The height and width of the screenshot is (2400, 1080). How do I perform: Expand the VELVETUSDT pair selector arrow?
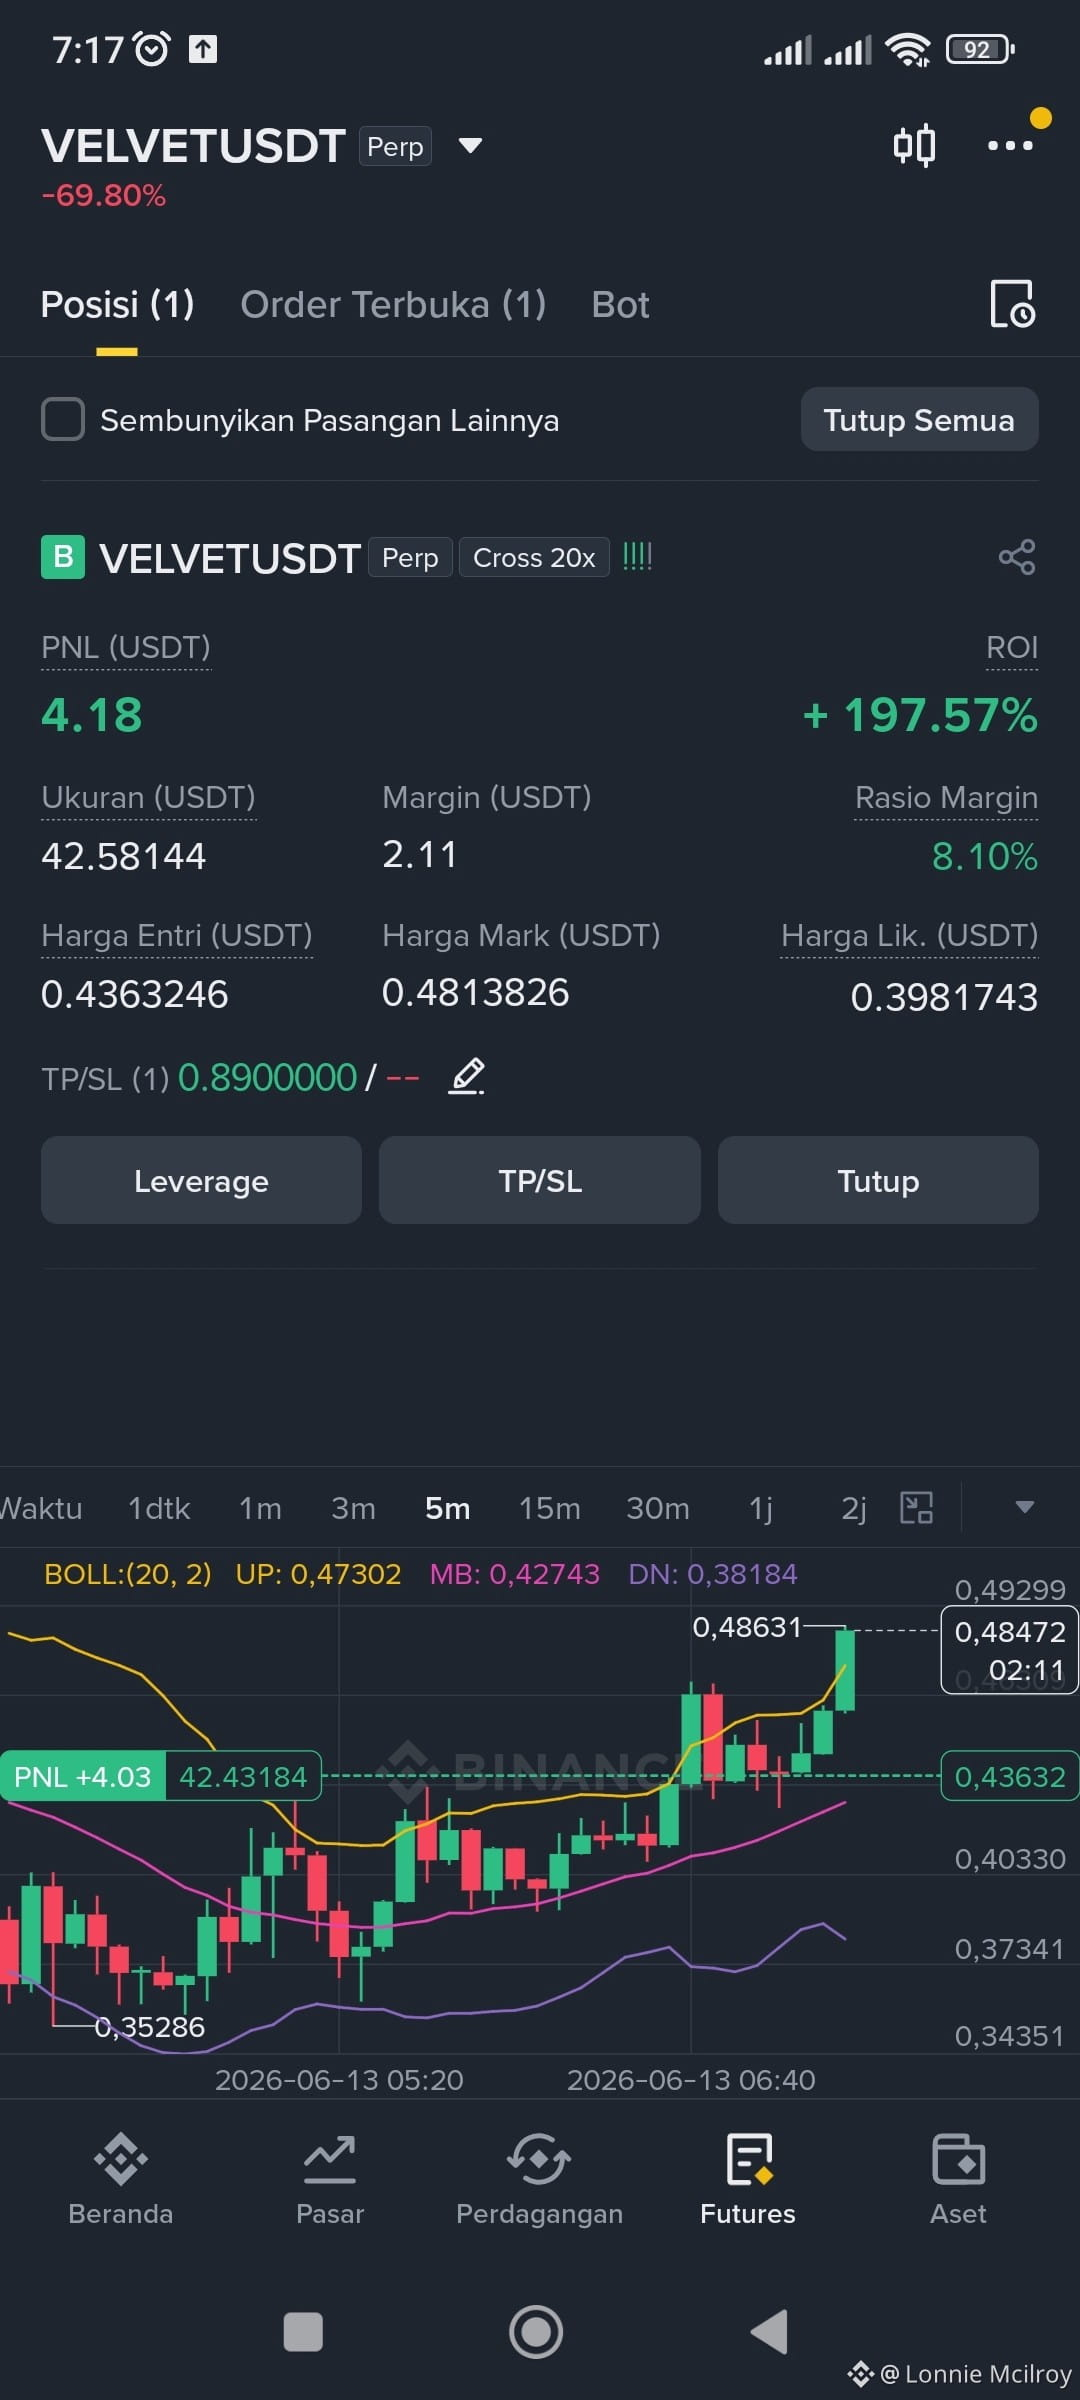(x=470, y=146)
